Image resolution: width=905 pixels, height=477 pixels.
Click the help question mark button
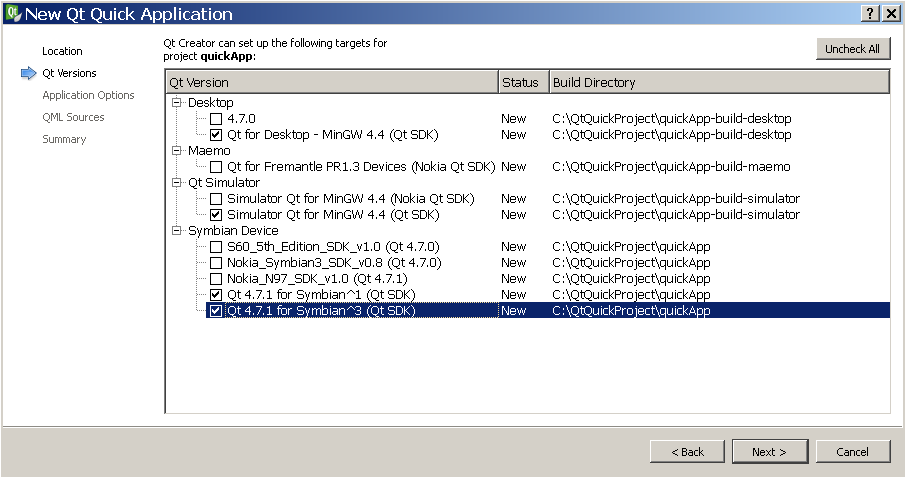870,13
